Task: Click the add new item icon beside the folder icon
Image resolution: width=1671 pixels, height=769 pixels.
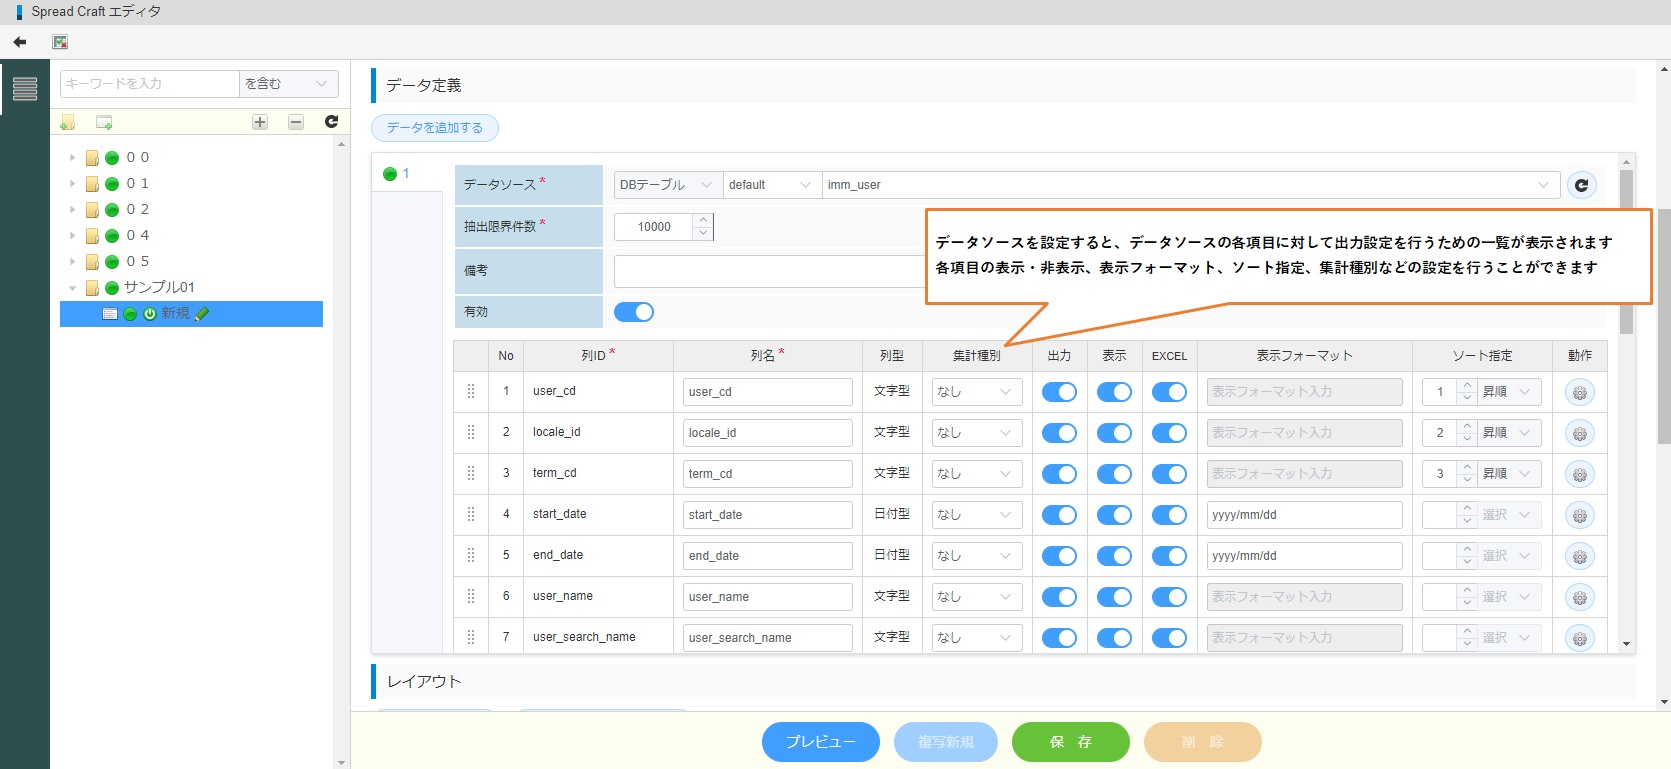Action: [x=104, y=122]
